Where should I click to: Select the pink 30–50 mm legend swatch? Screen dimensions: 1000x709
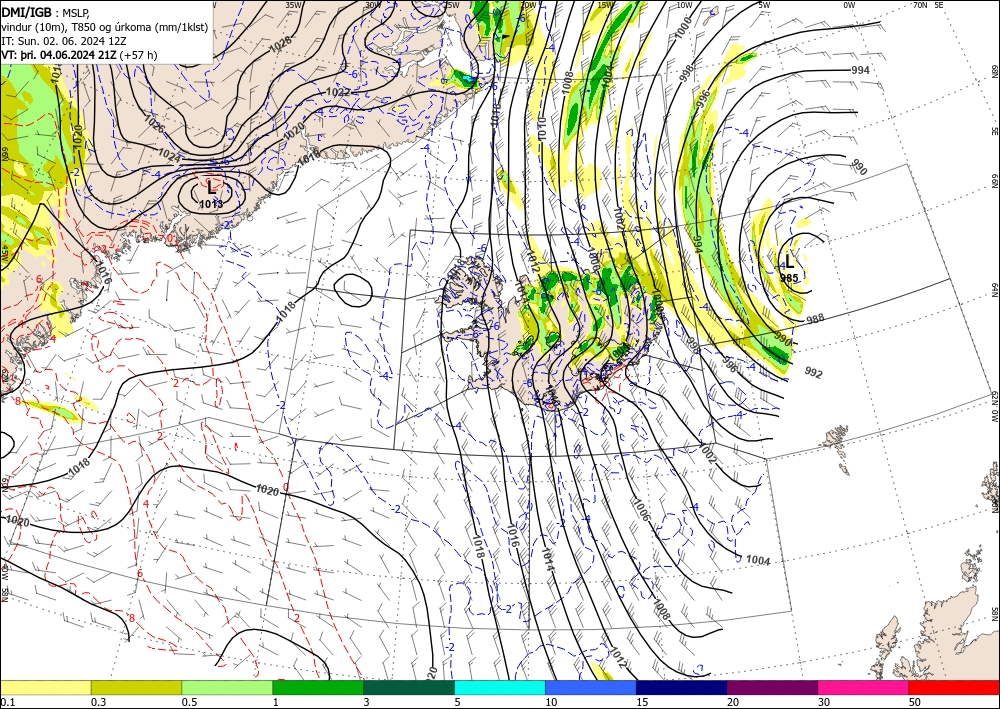864,687
